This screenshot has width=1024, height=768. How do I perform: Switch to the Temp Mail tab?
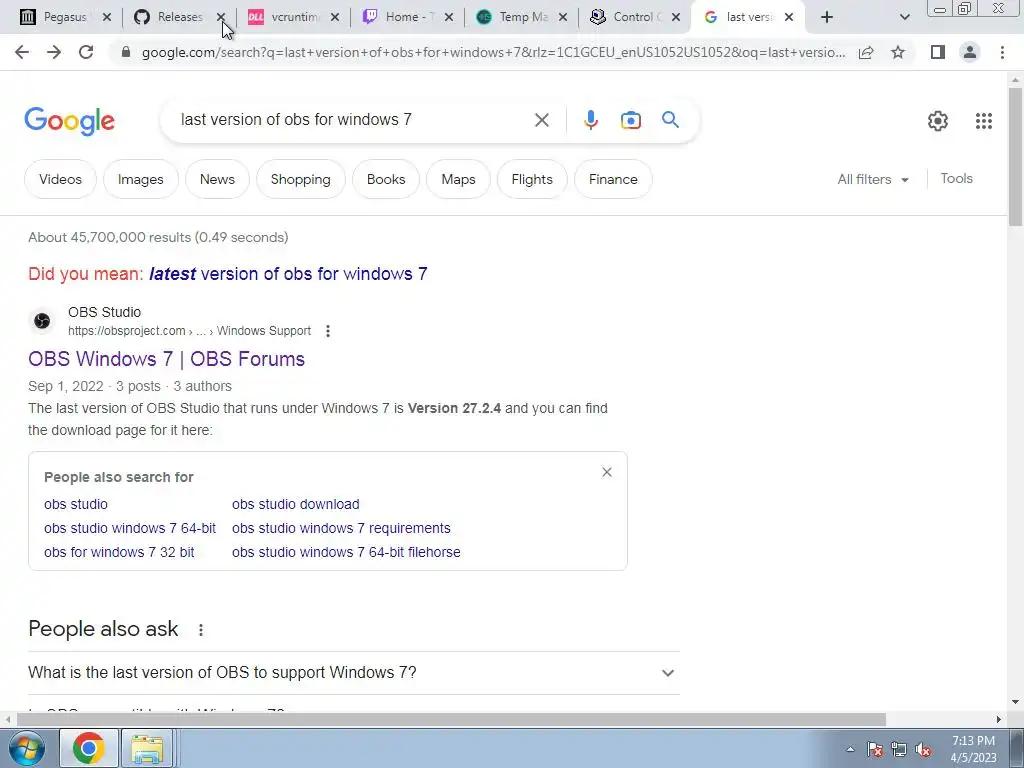coord(511,17)
